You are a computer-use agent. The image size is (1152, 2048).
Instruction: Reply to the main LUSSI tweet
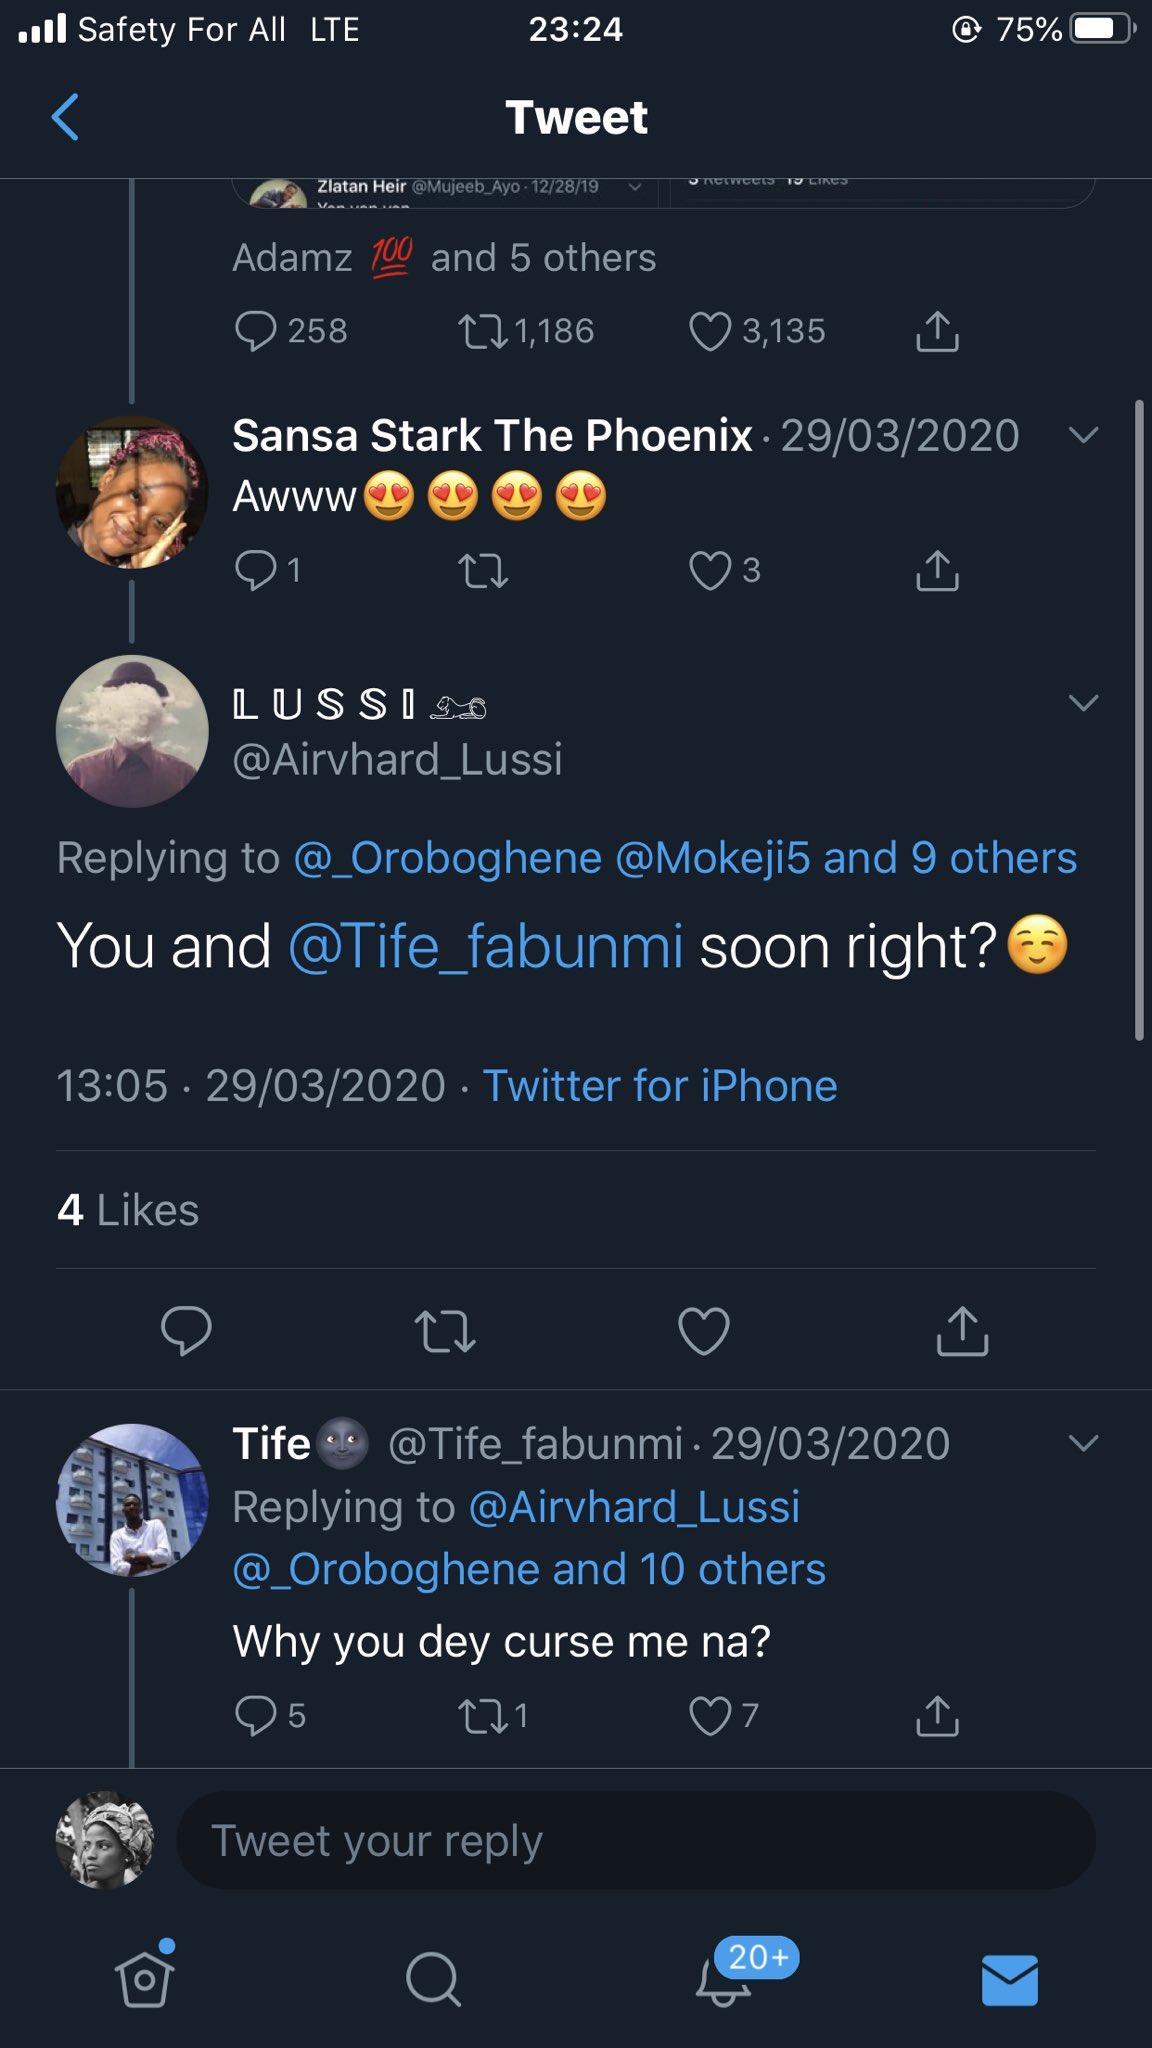tap(186, 1331)
